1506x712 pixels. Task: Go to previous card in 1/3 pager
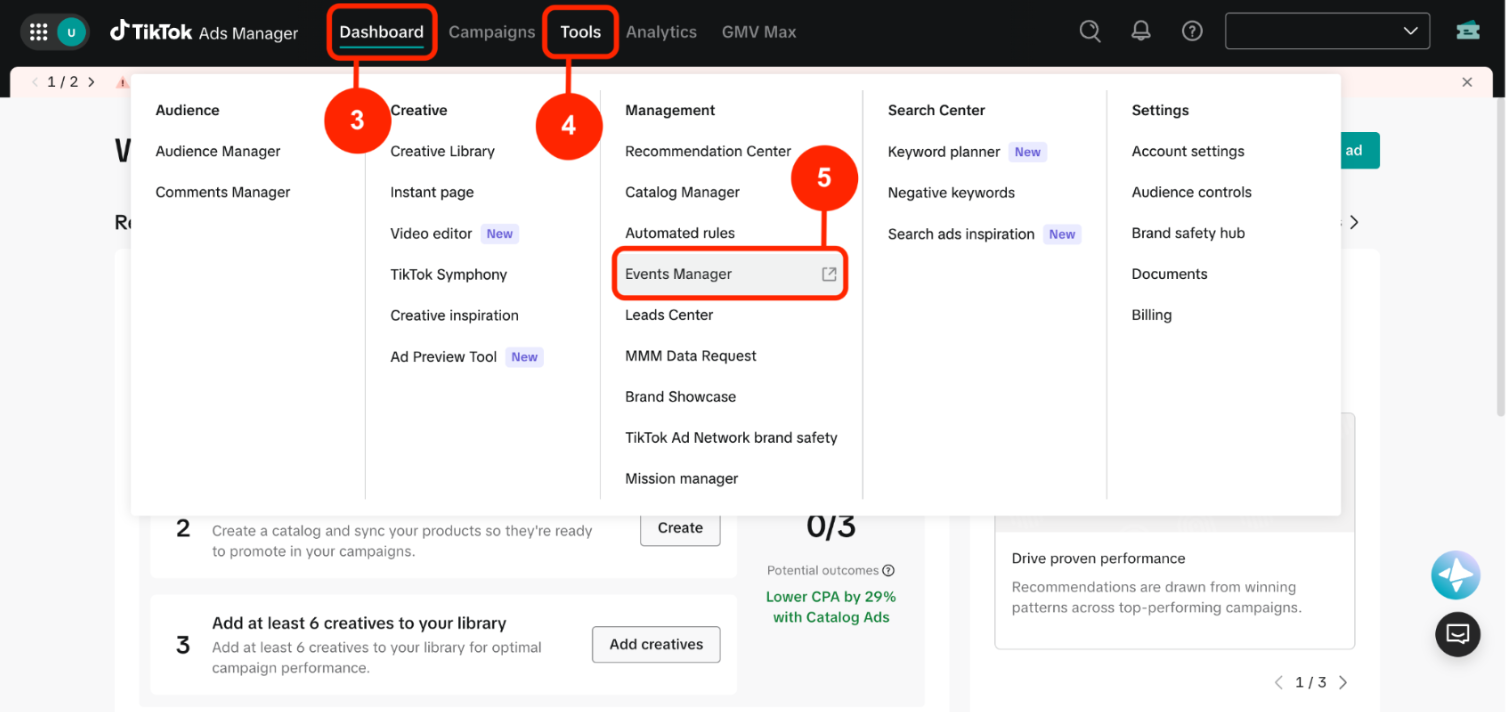1278,682
